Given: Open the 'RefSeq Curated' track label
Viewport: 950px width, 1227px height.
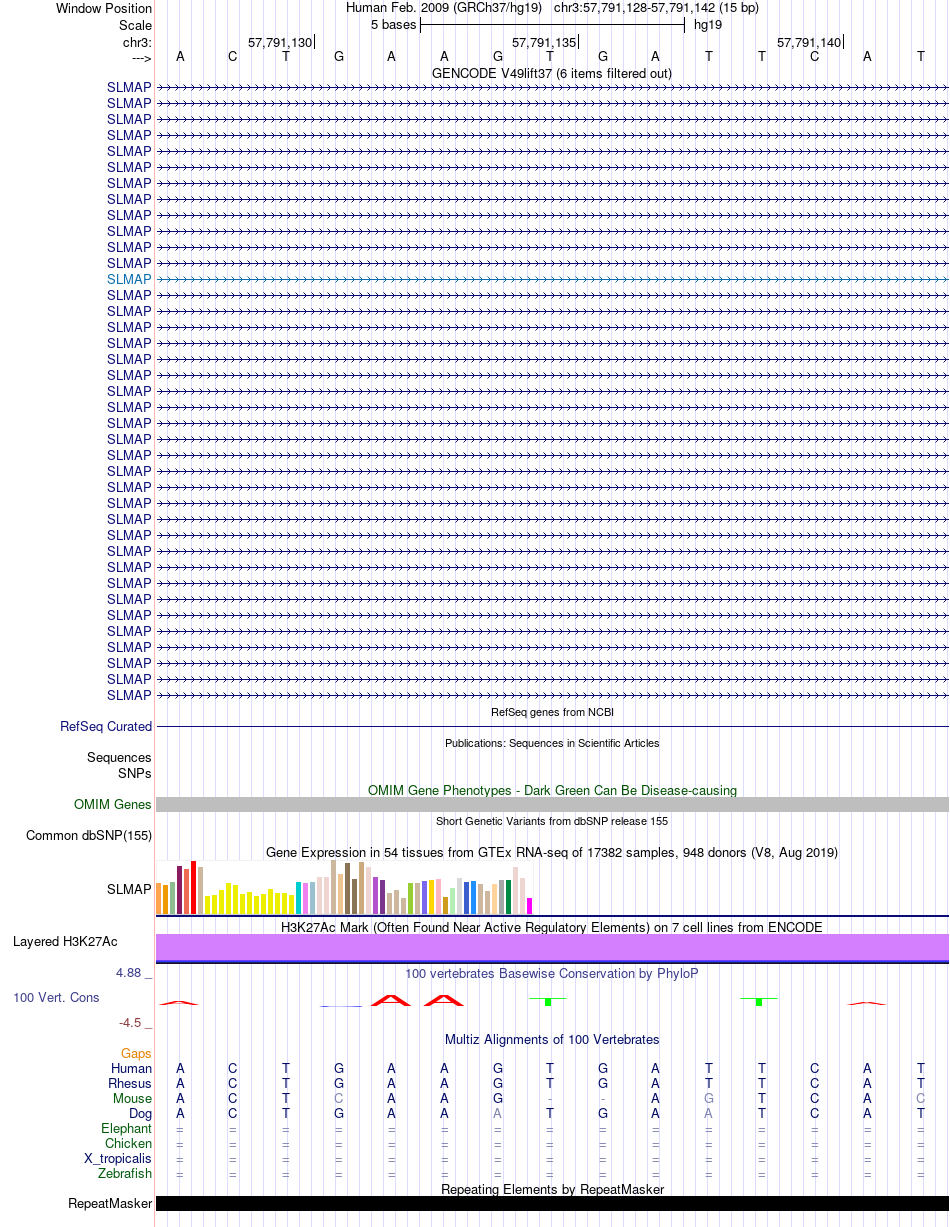Looking at the screenshot, I should (106, 727).
